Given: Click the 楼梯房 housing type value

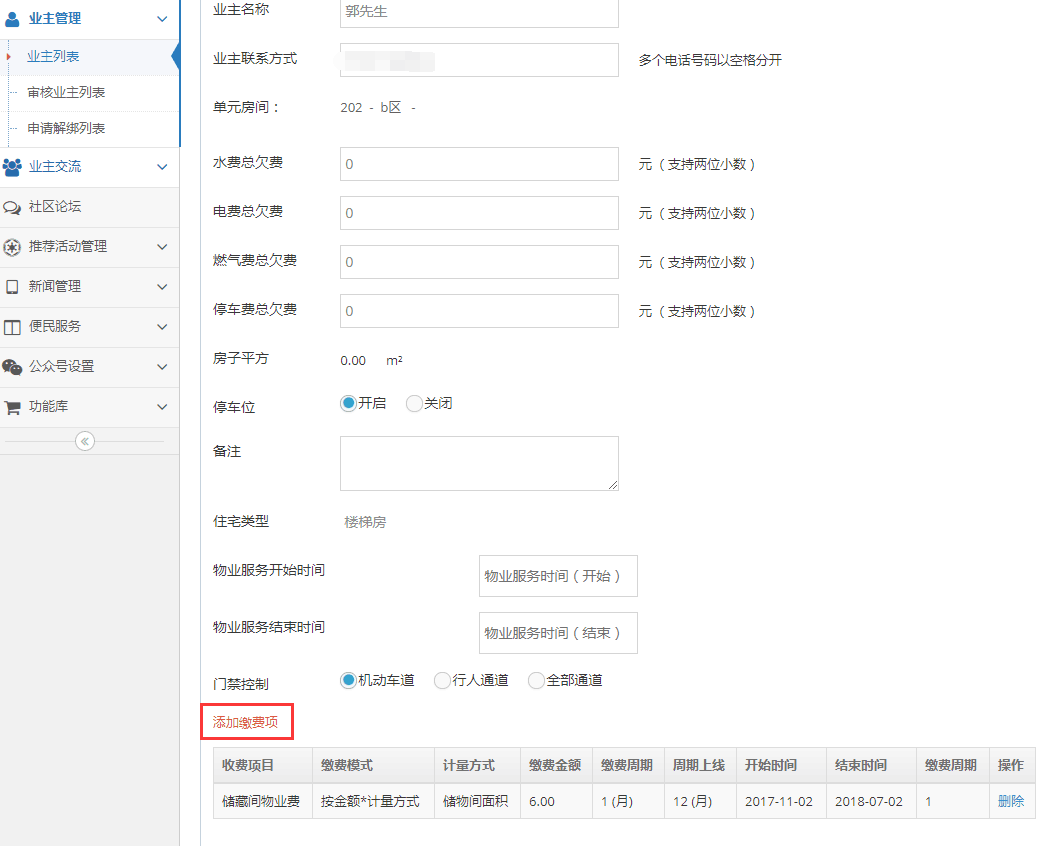Looking at the screenshot, I should [x=365, y=522].
